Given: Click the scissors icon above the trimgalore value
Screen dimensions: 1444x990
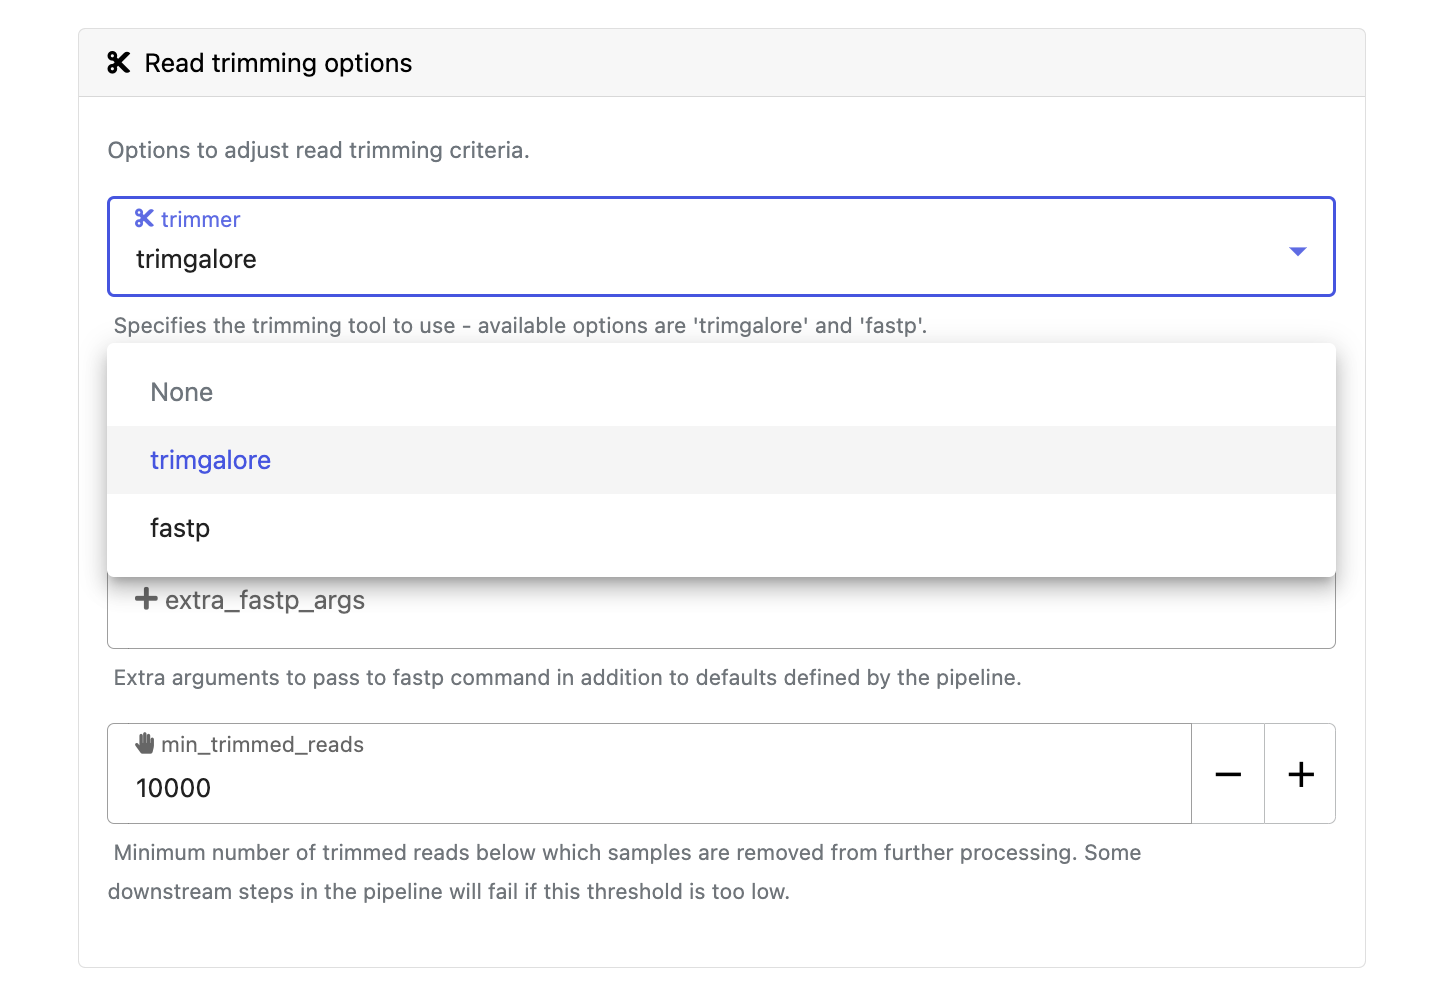Looking at the screenshot, I should coord(144,218).
